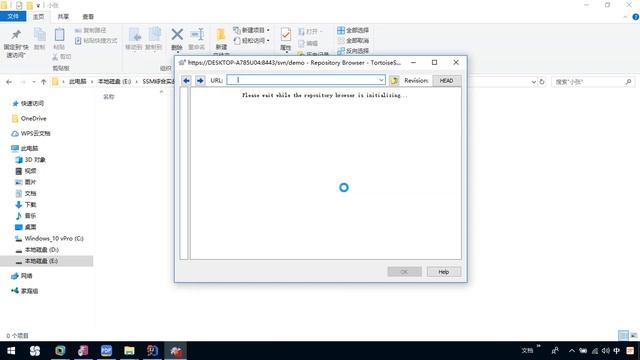The width and height of the screenshot is (640, 360).
Task: Click the Explorer back navigation arrow
Action: point(9,82)
